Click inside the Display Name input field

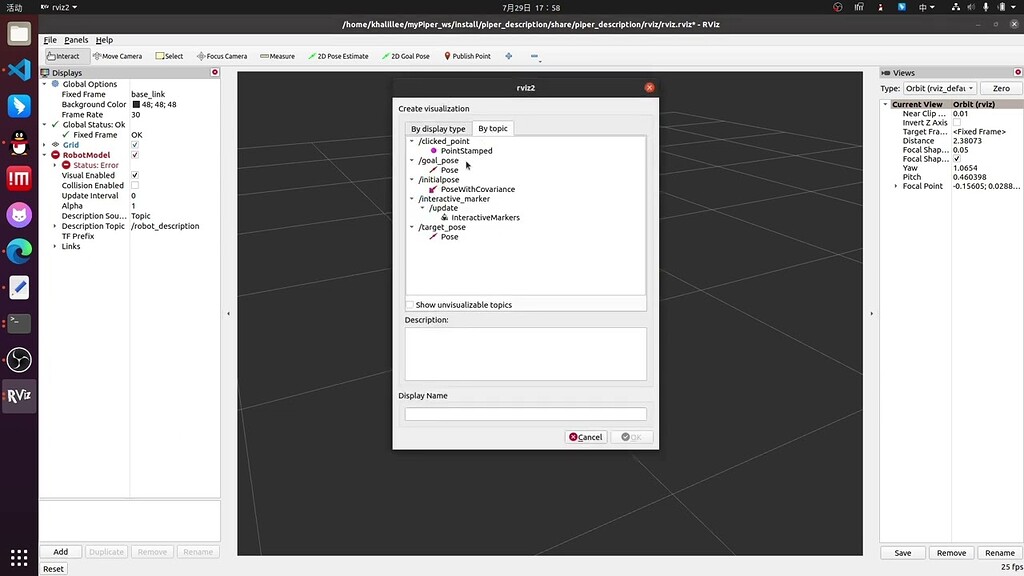point(525,413)
